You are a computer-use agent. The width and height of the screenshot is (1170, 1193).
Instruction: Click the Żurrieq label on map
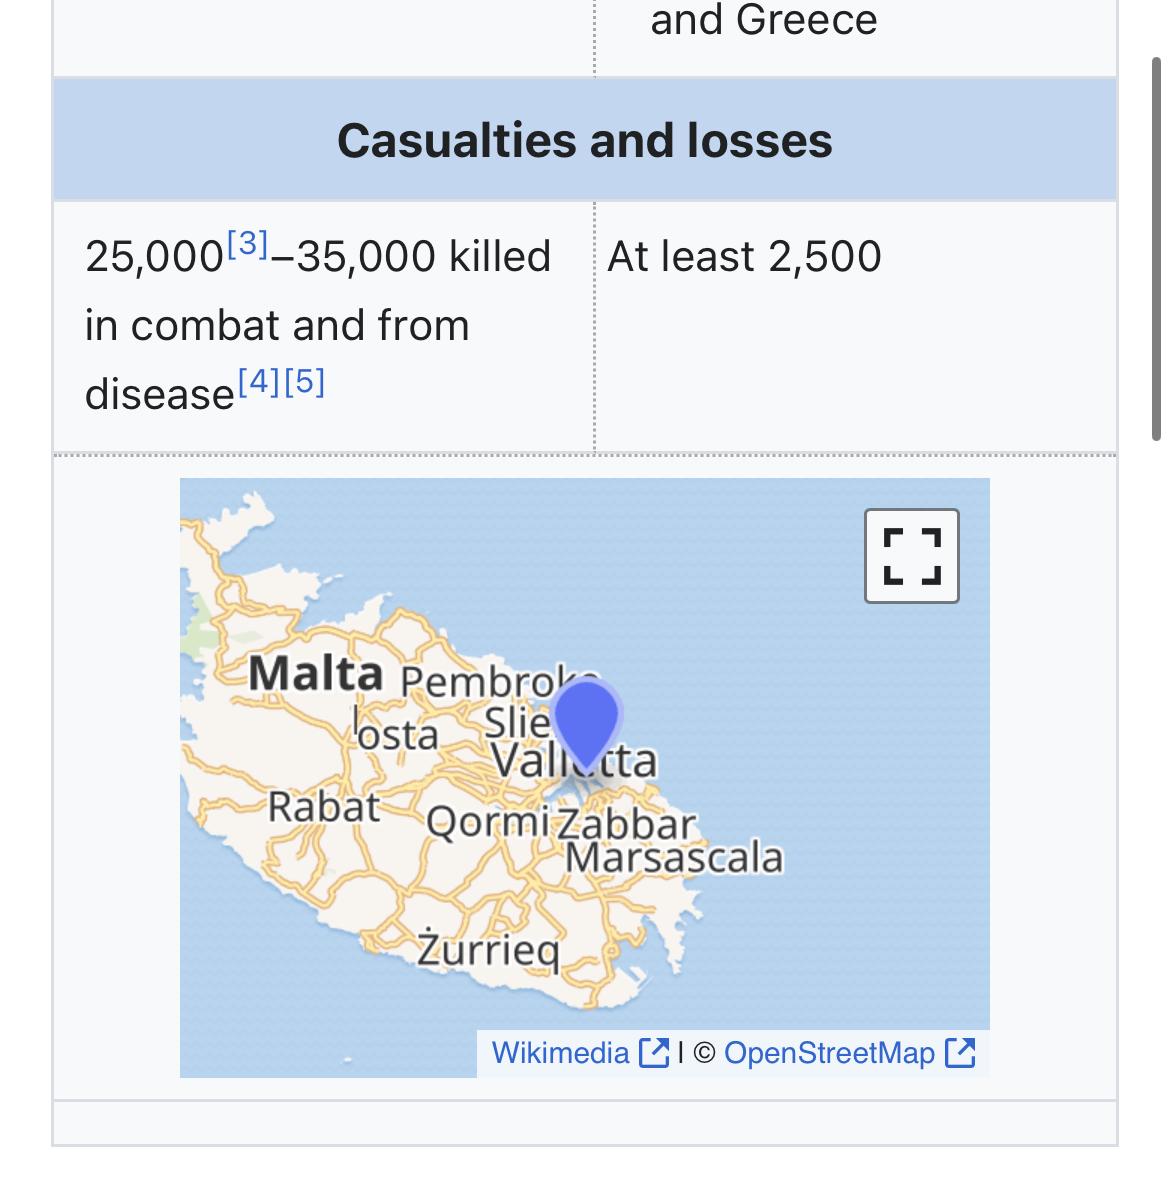click(488, 949)
